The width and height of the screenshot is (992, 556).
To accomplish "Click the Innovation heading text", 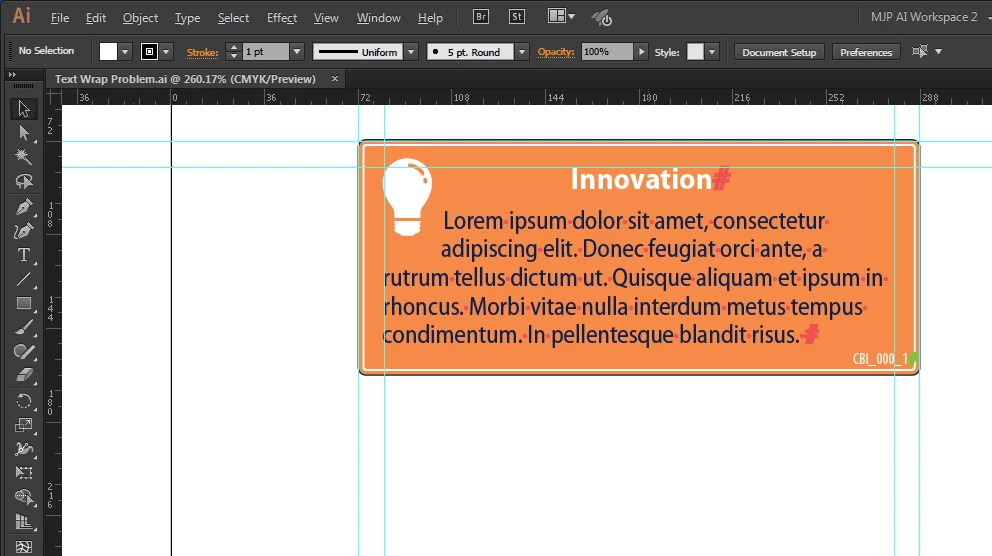I will [642, 180].
